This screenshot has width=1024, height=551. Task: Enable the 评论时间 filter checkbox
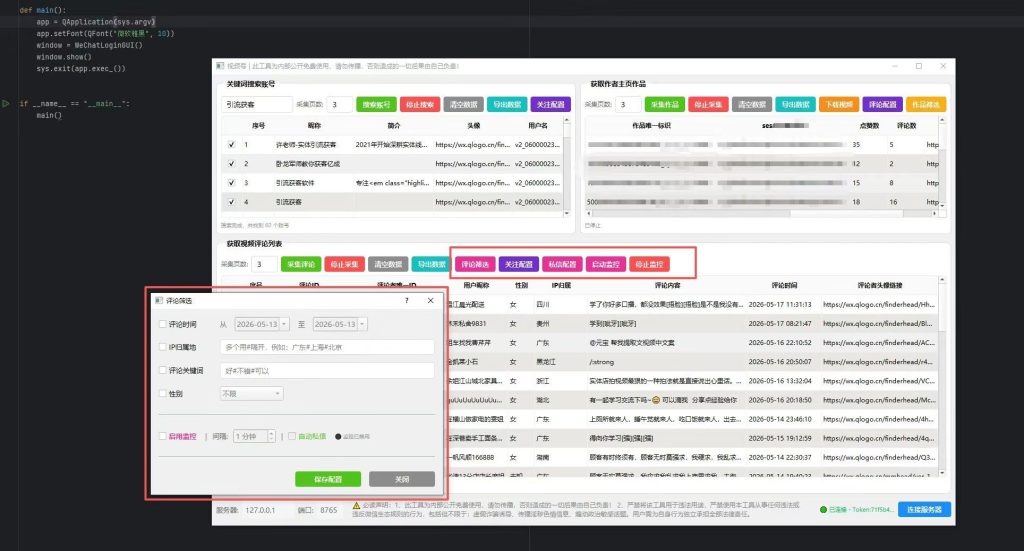pos(163,324)
